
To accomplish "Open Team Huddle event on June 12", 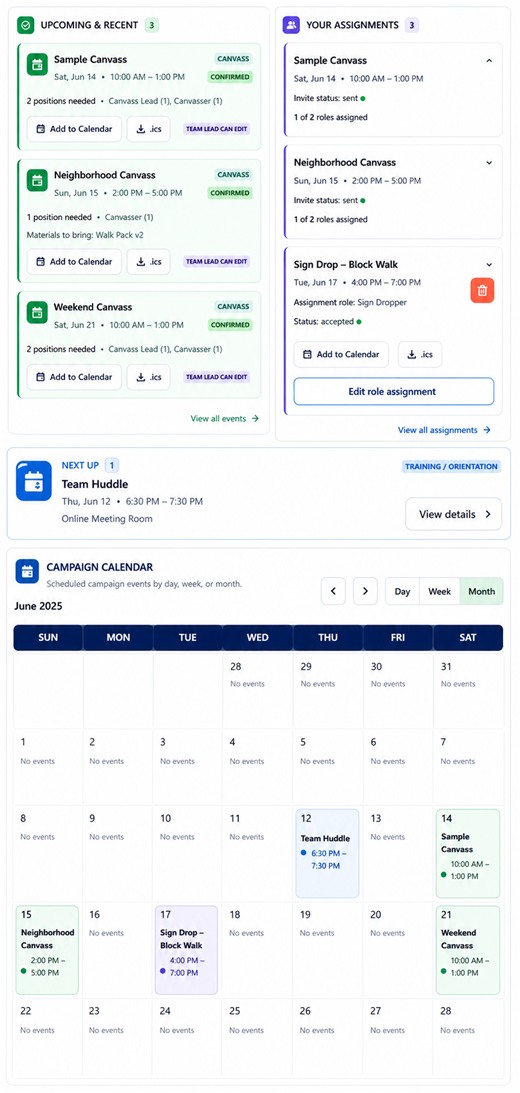I will [x=328, y=853].
